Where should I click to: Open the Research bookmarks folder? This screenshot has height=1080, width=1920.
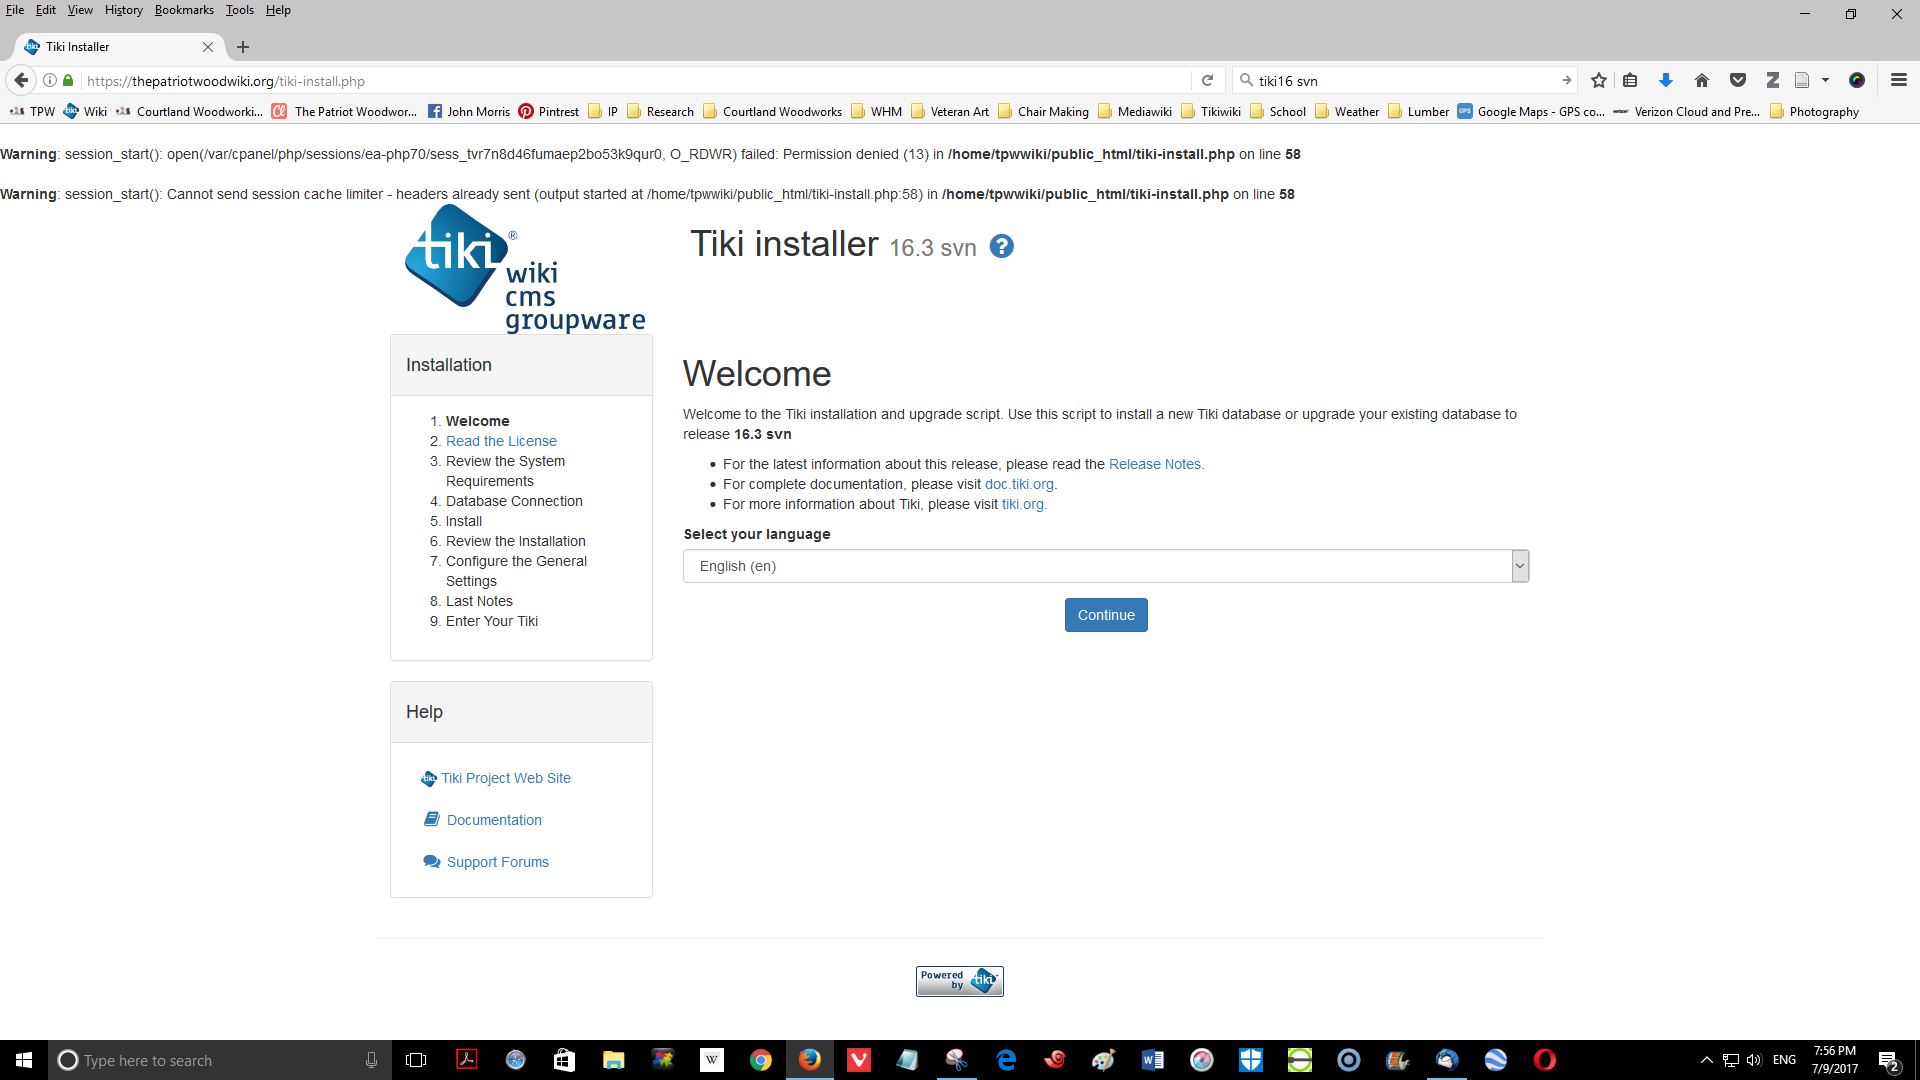[x=660, y=112]
